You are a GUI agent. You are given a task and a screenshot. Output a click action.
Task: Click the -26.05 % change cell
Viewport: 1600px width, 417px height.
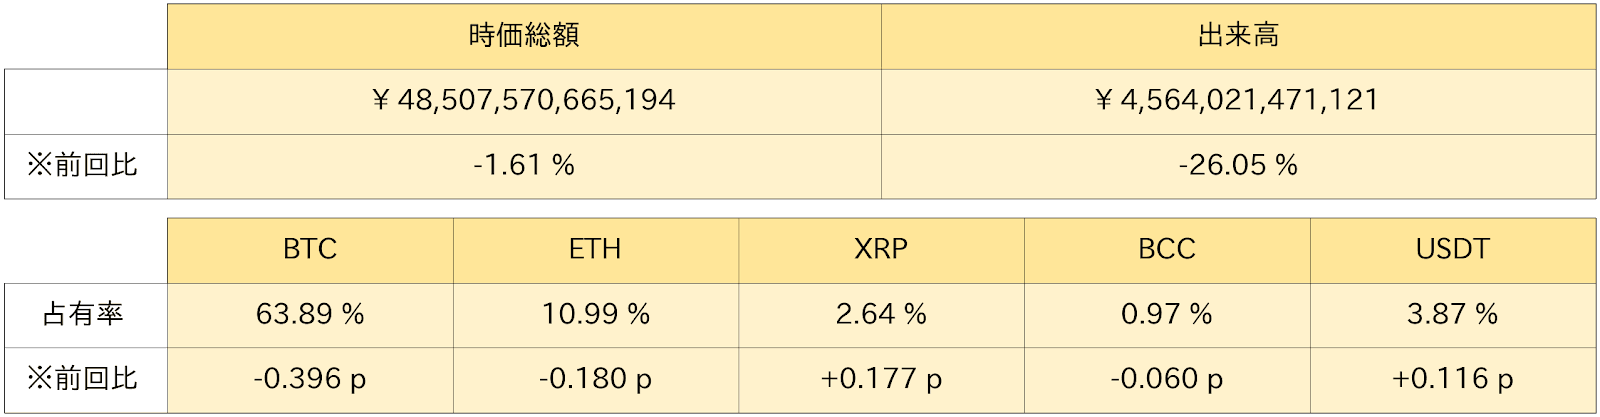click(1238, 165)
